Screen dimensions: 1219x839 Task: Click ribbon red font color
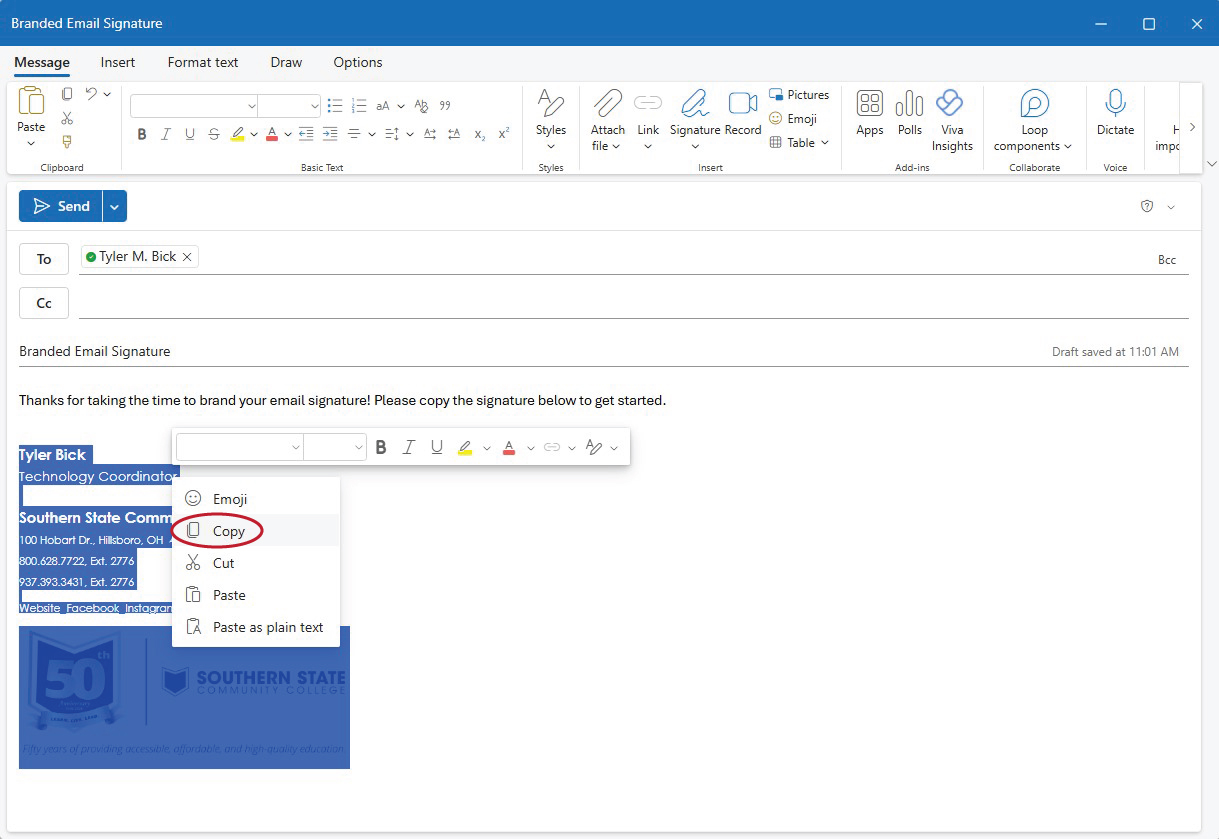(271, 134)
